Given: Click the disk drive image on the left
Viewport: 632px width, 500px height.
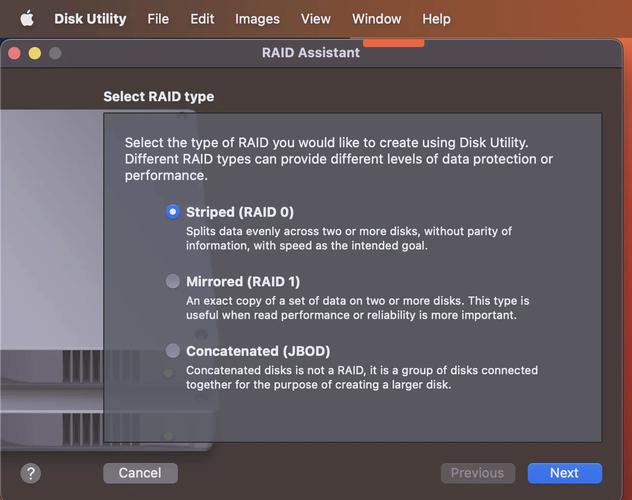Looking at the screenshot, I should [50, 300].
